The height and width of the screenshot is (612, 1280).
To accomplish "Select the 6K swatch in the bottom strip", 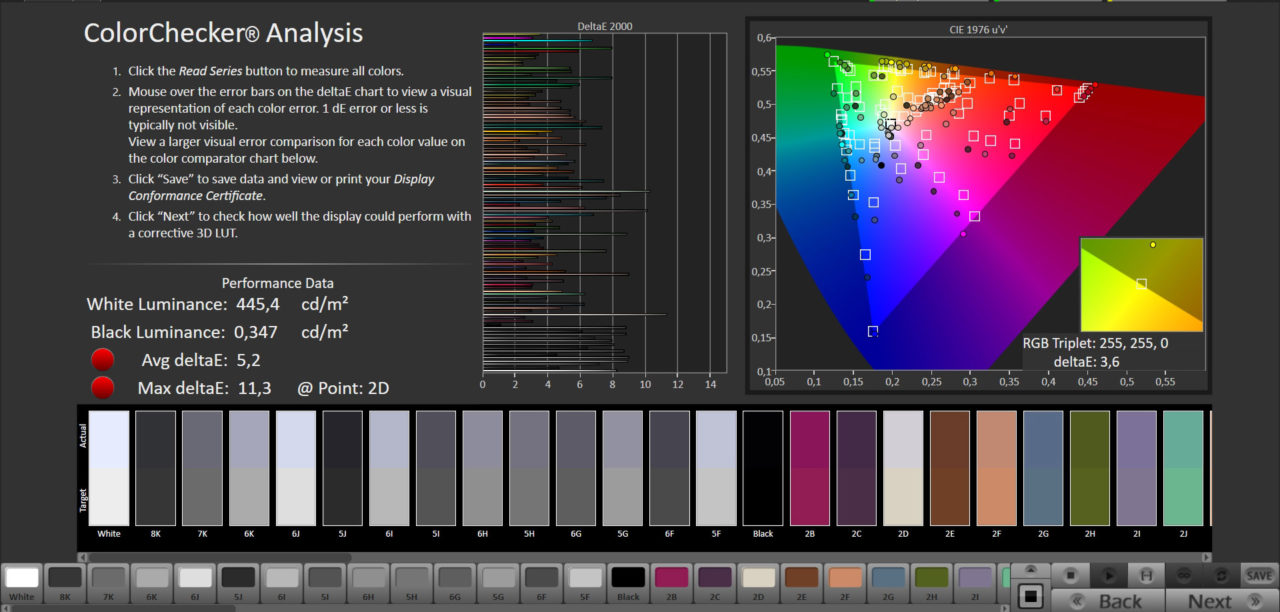I will tap(152, 582).
